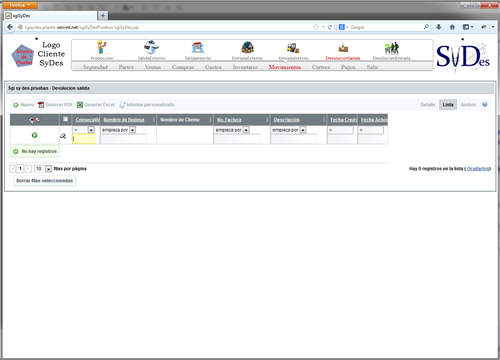The width and height of the screenshot is (500, 360).
Task: Open the DevolucionEntrada people icon
Action: pyautogui.click(x=391, y=48)
